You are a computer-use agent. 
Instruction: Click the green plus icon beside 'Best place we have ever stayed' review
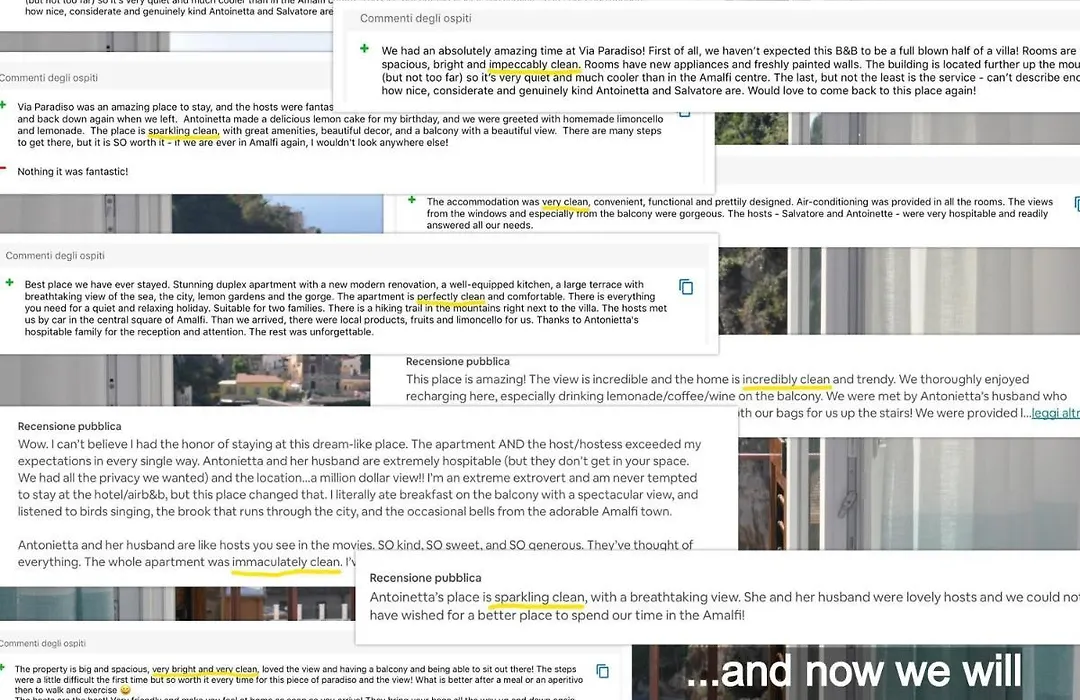[x=10, y=282]
